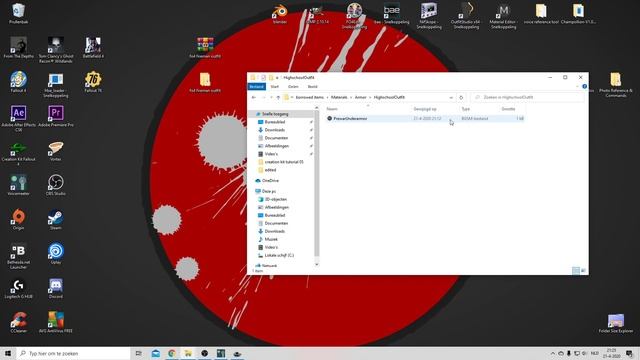
Task: Switch to large icons view button
Action: [x=583, y=271]
